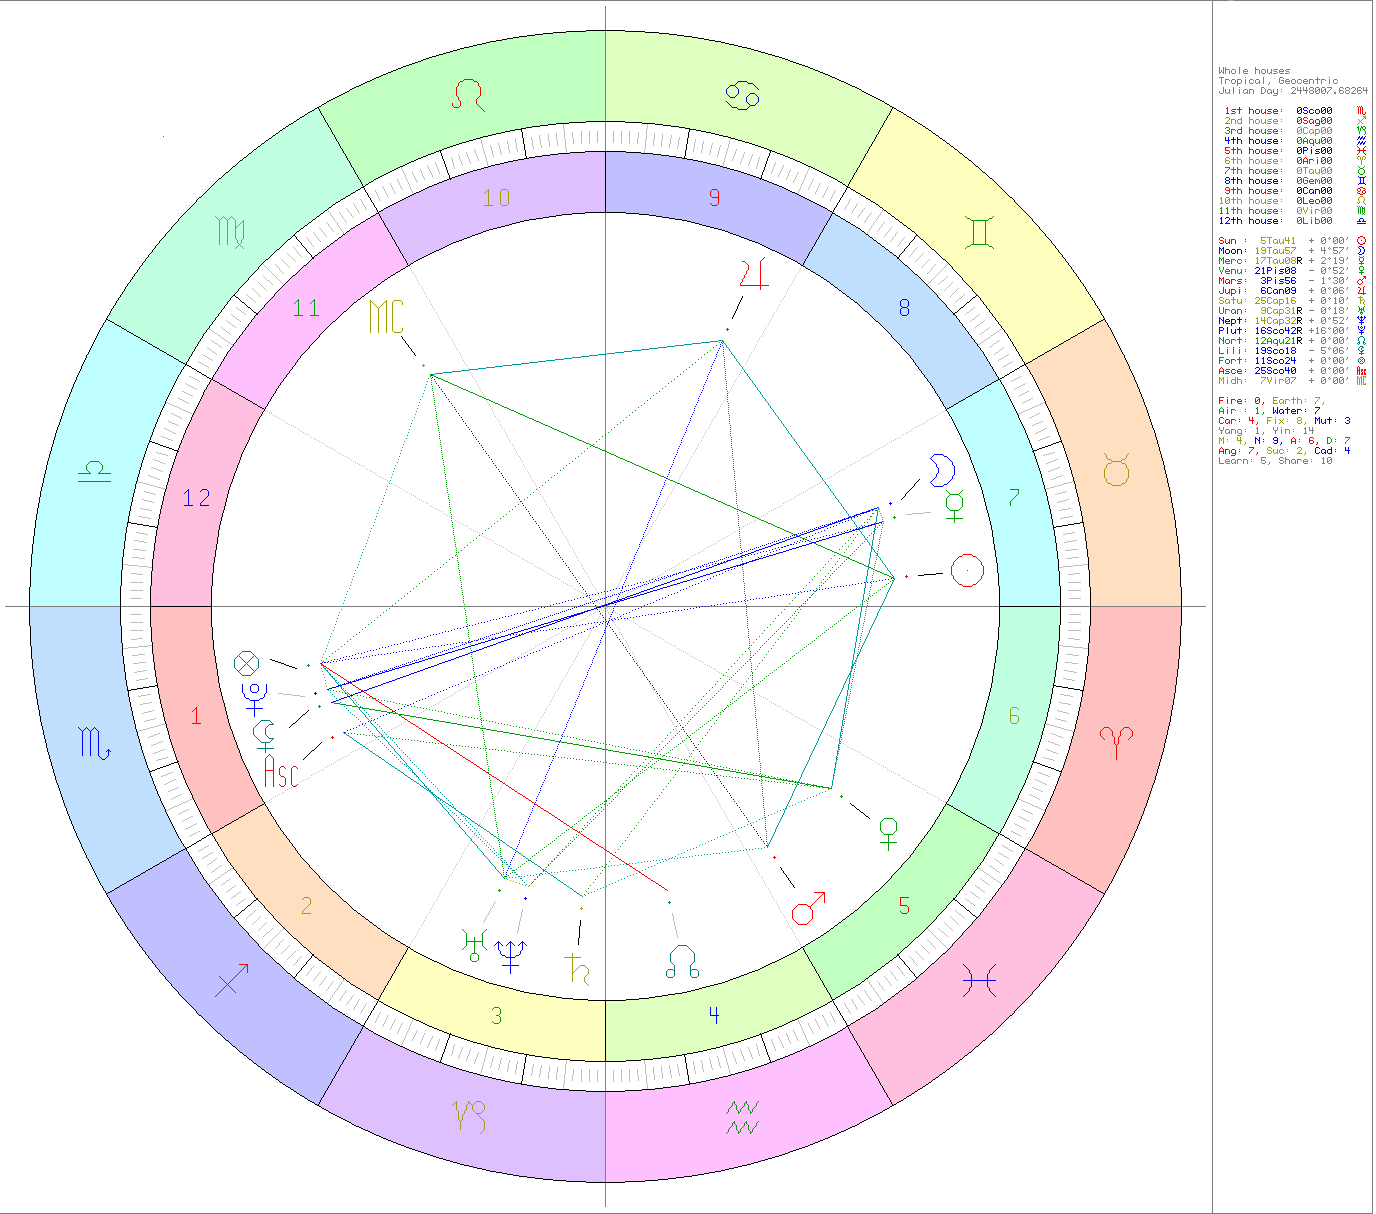Click house number 1 in the red segment

click(196, 716)
